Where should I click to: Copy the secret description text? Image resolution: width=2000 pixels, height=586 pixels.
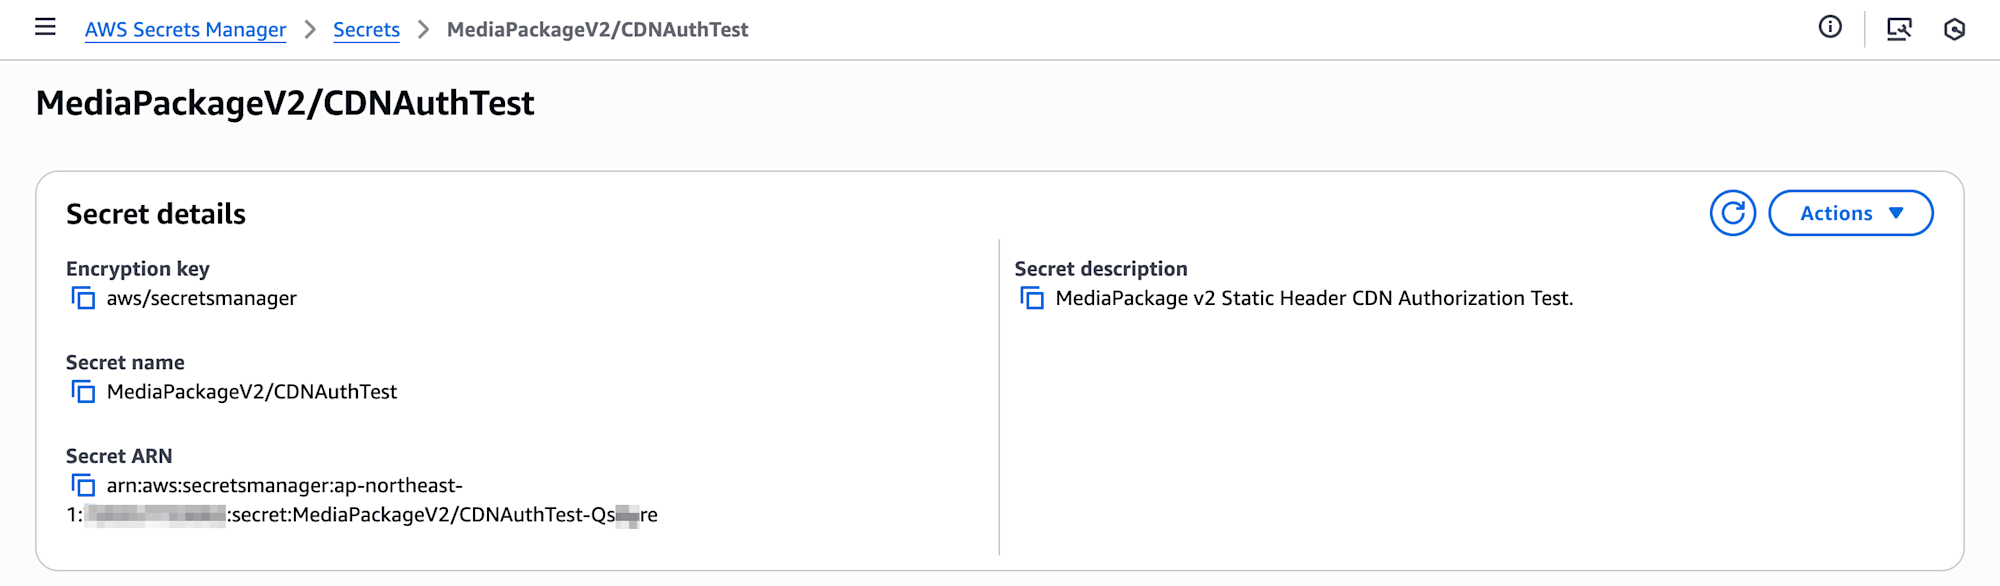(x=1032, y=298)
